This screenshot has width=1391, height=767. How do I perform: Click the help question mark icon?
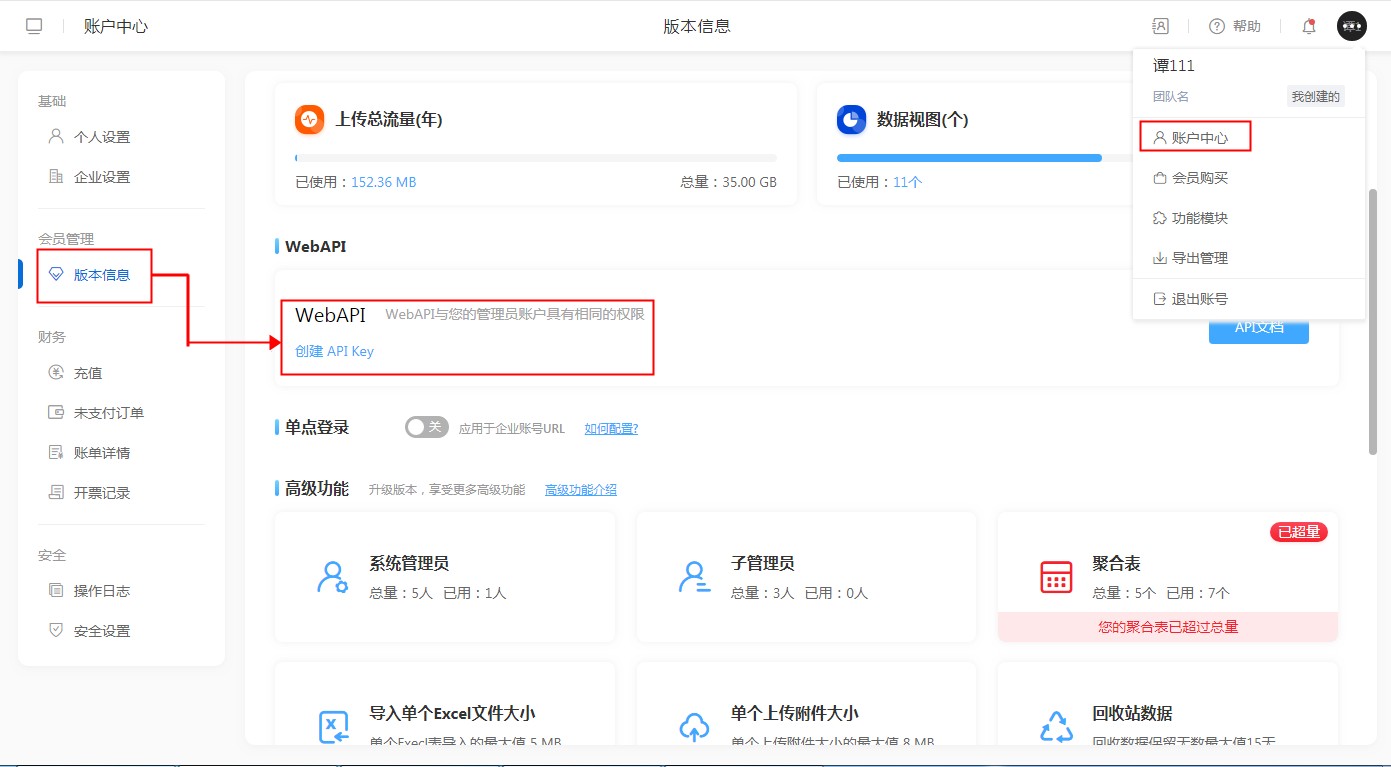point(1217,27)
